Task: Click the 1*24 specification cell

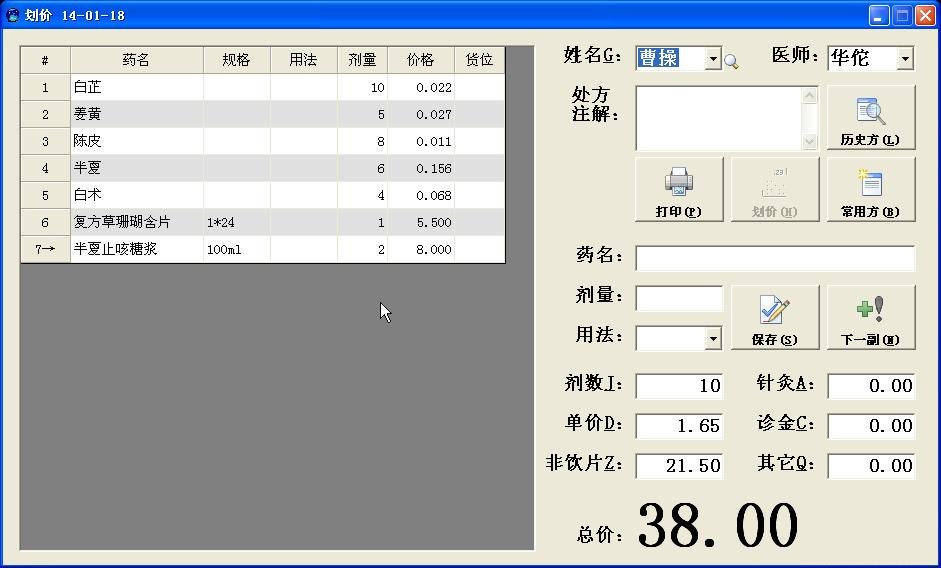Action: [x=237, y=222]
